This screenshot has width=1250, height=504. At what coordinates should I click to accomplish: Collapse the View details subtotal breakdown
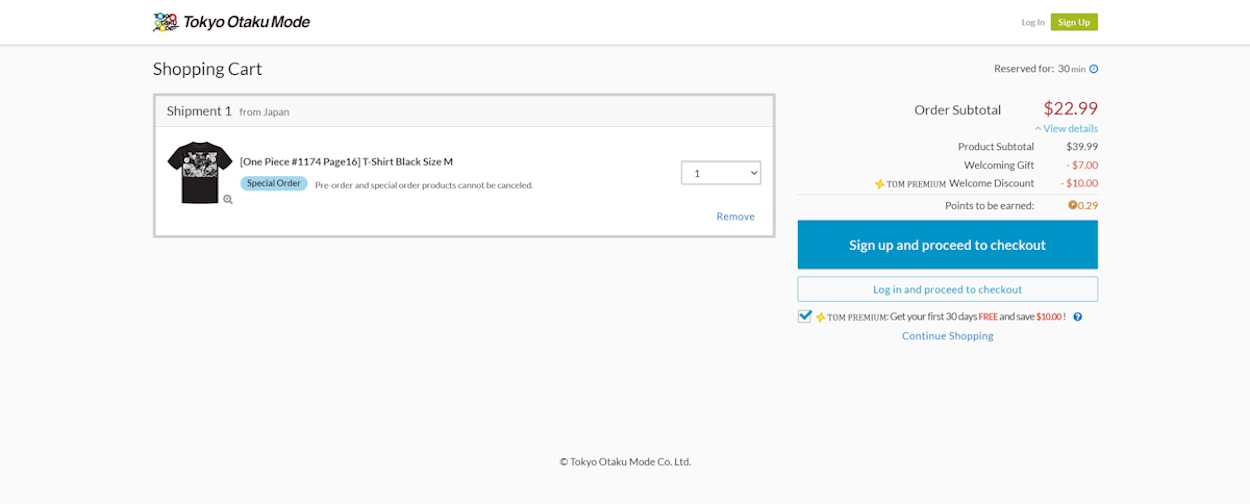tap(1066, 129)
